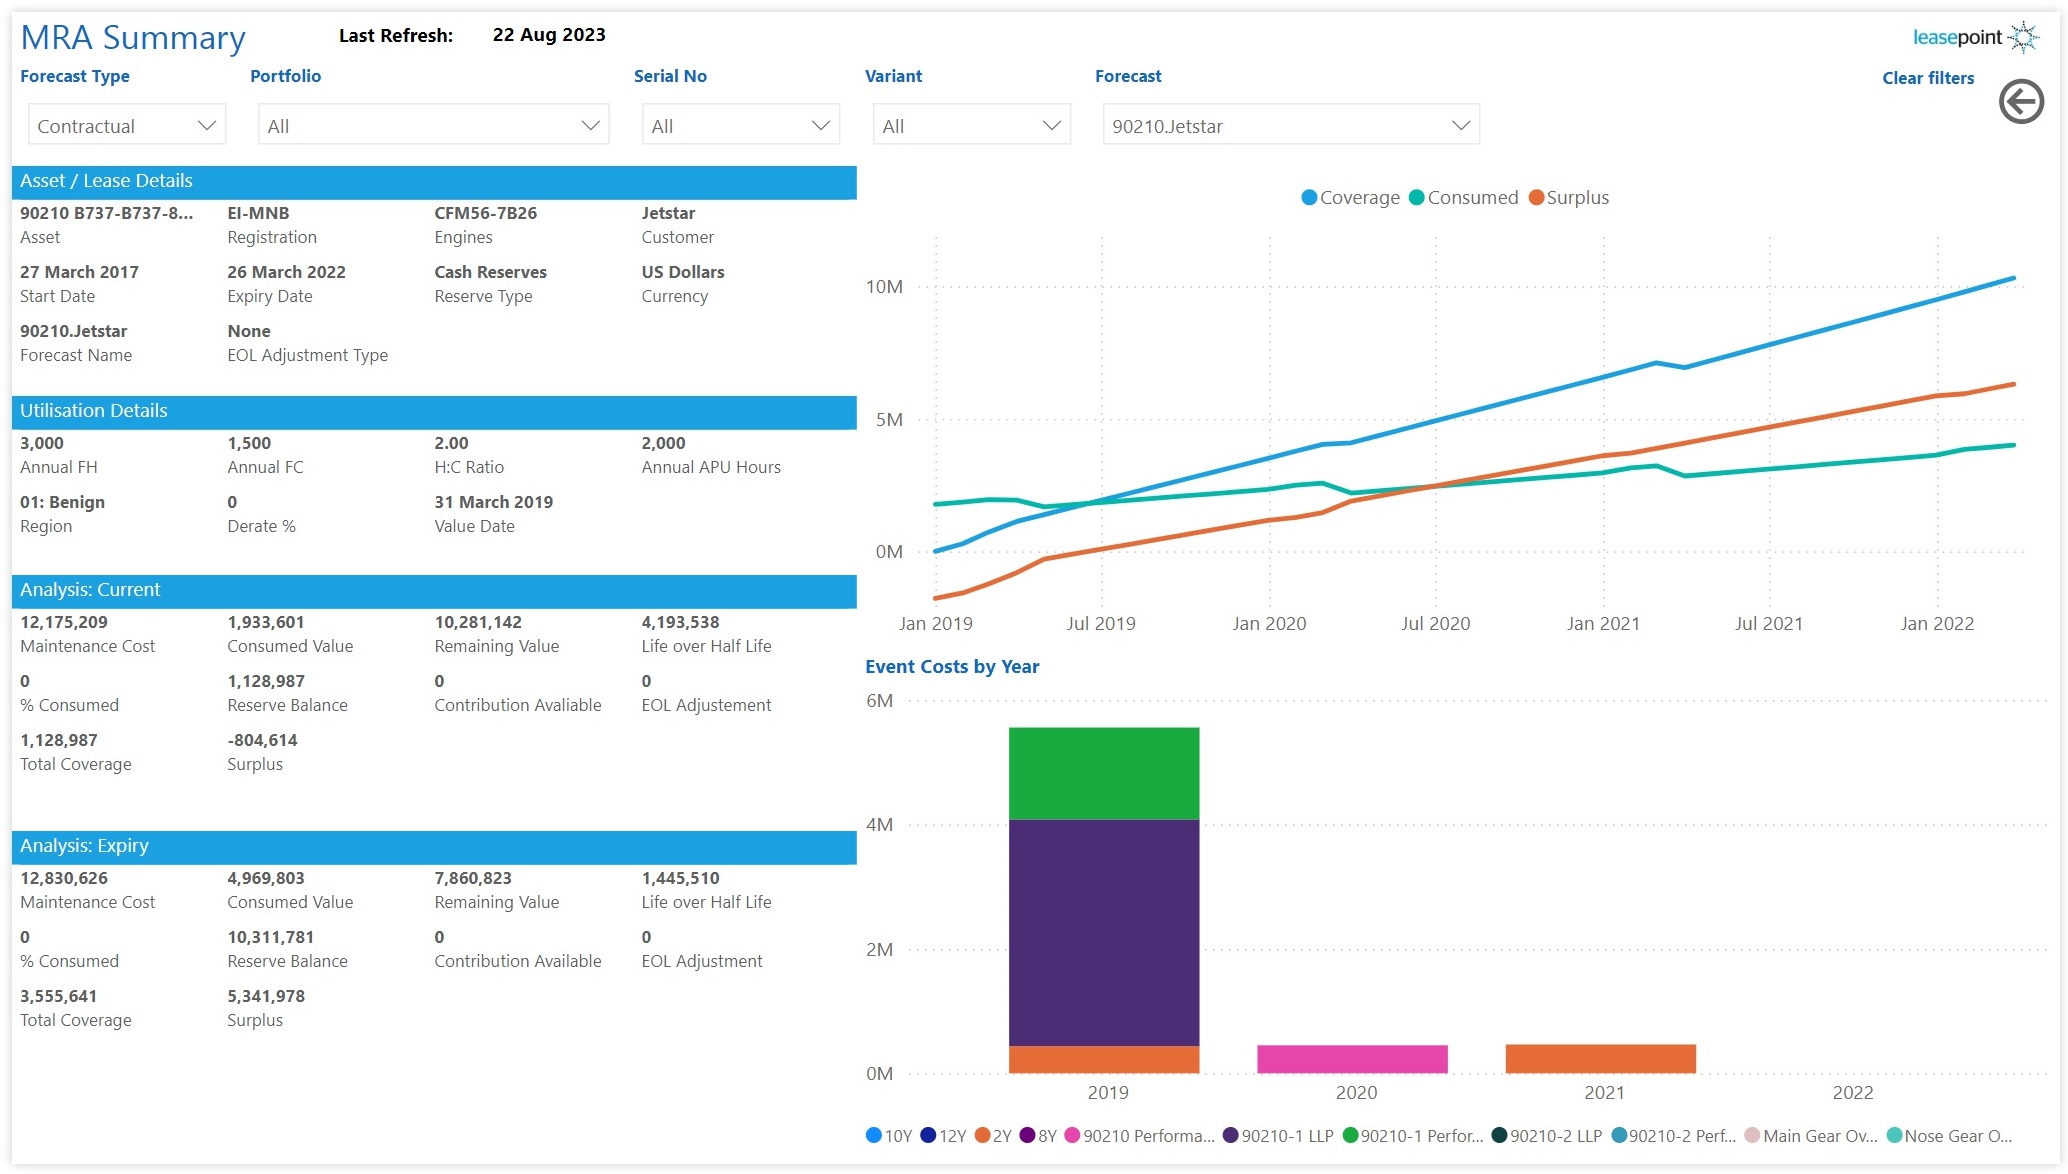Click the US Dollars currency value
The width and height of the screenshot is (2068, 1174).
(683, 272)
